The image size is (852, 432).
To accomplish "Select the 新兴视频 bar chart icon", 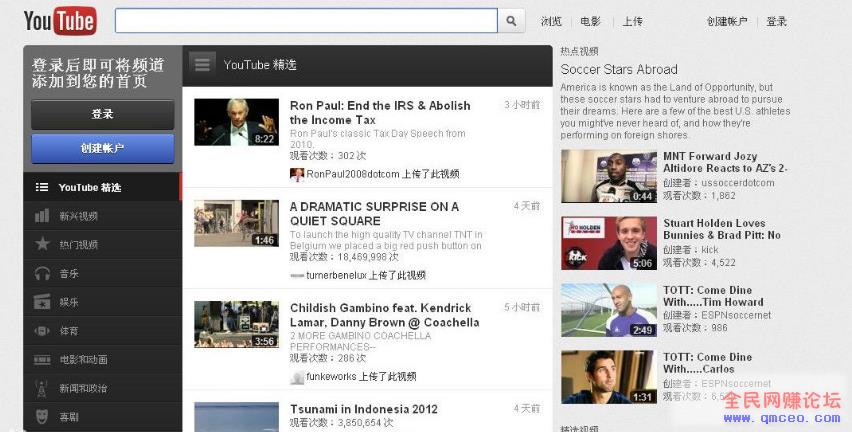I will [42, 216].
